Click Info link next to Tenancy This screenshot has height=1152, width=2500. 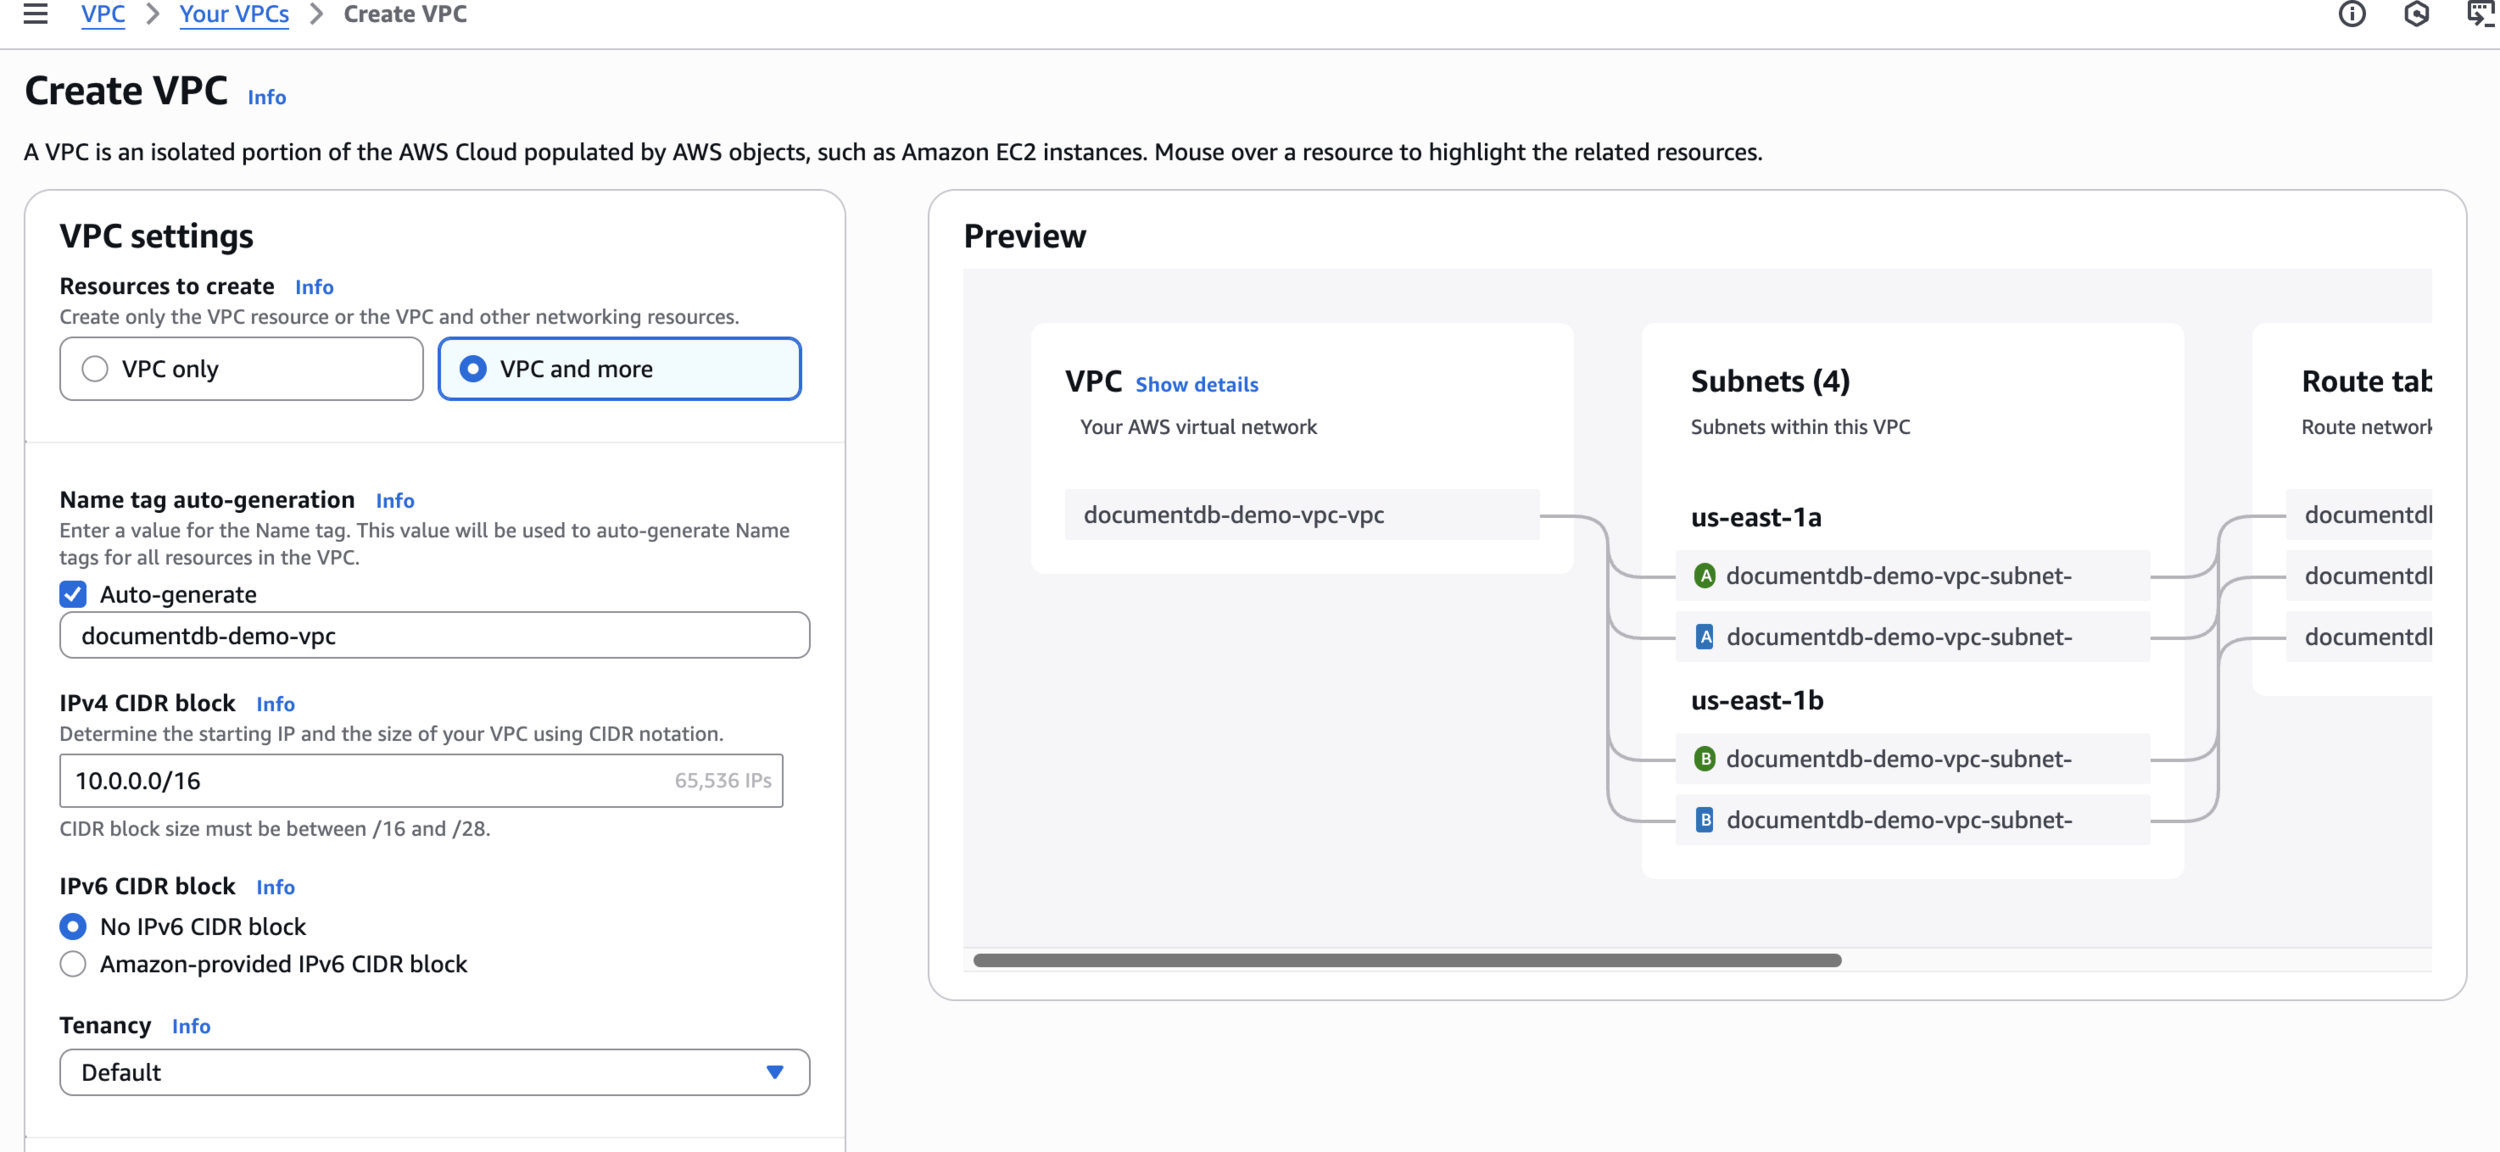(191, 1027)
